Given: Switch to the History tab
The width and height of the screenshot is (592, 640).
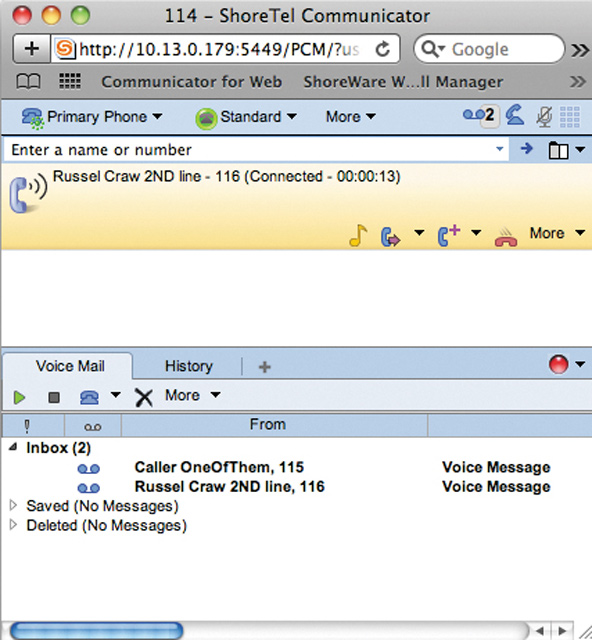Looking at the screenshot, I should 189,366.
